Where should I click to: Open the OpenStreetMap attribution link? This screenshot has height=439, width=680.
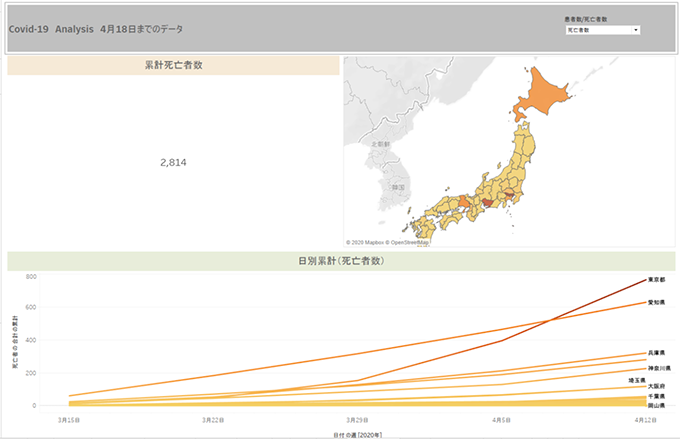410,242
